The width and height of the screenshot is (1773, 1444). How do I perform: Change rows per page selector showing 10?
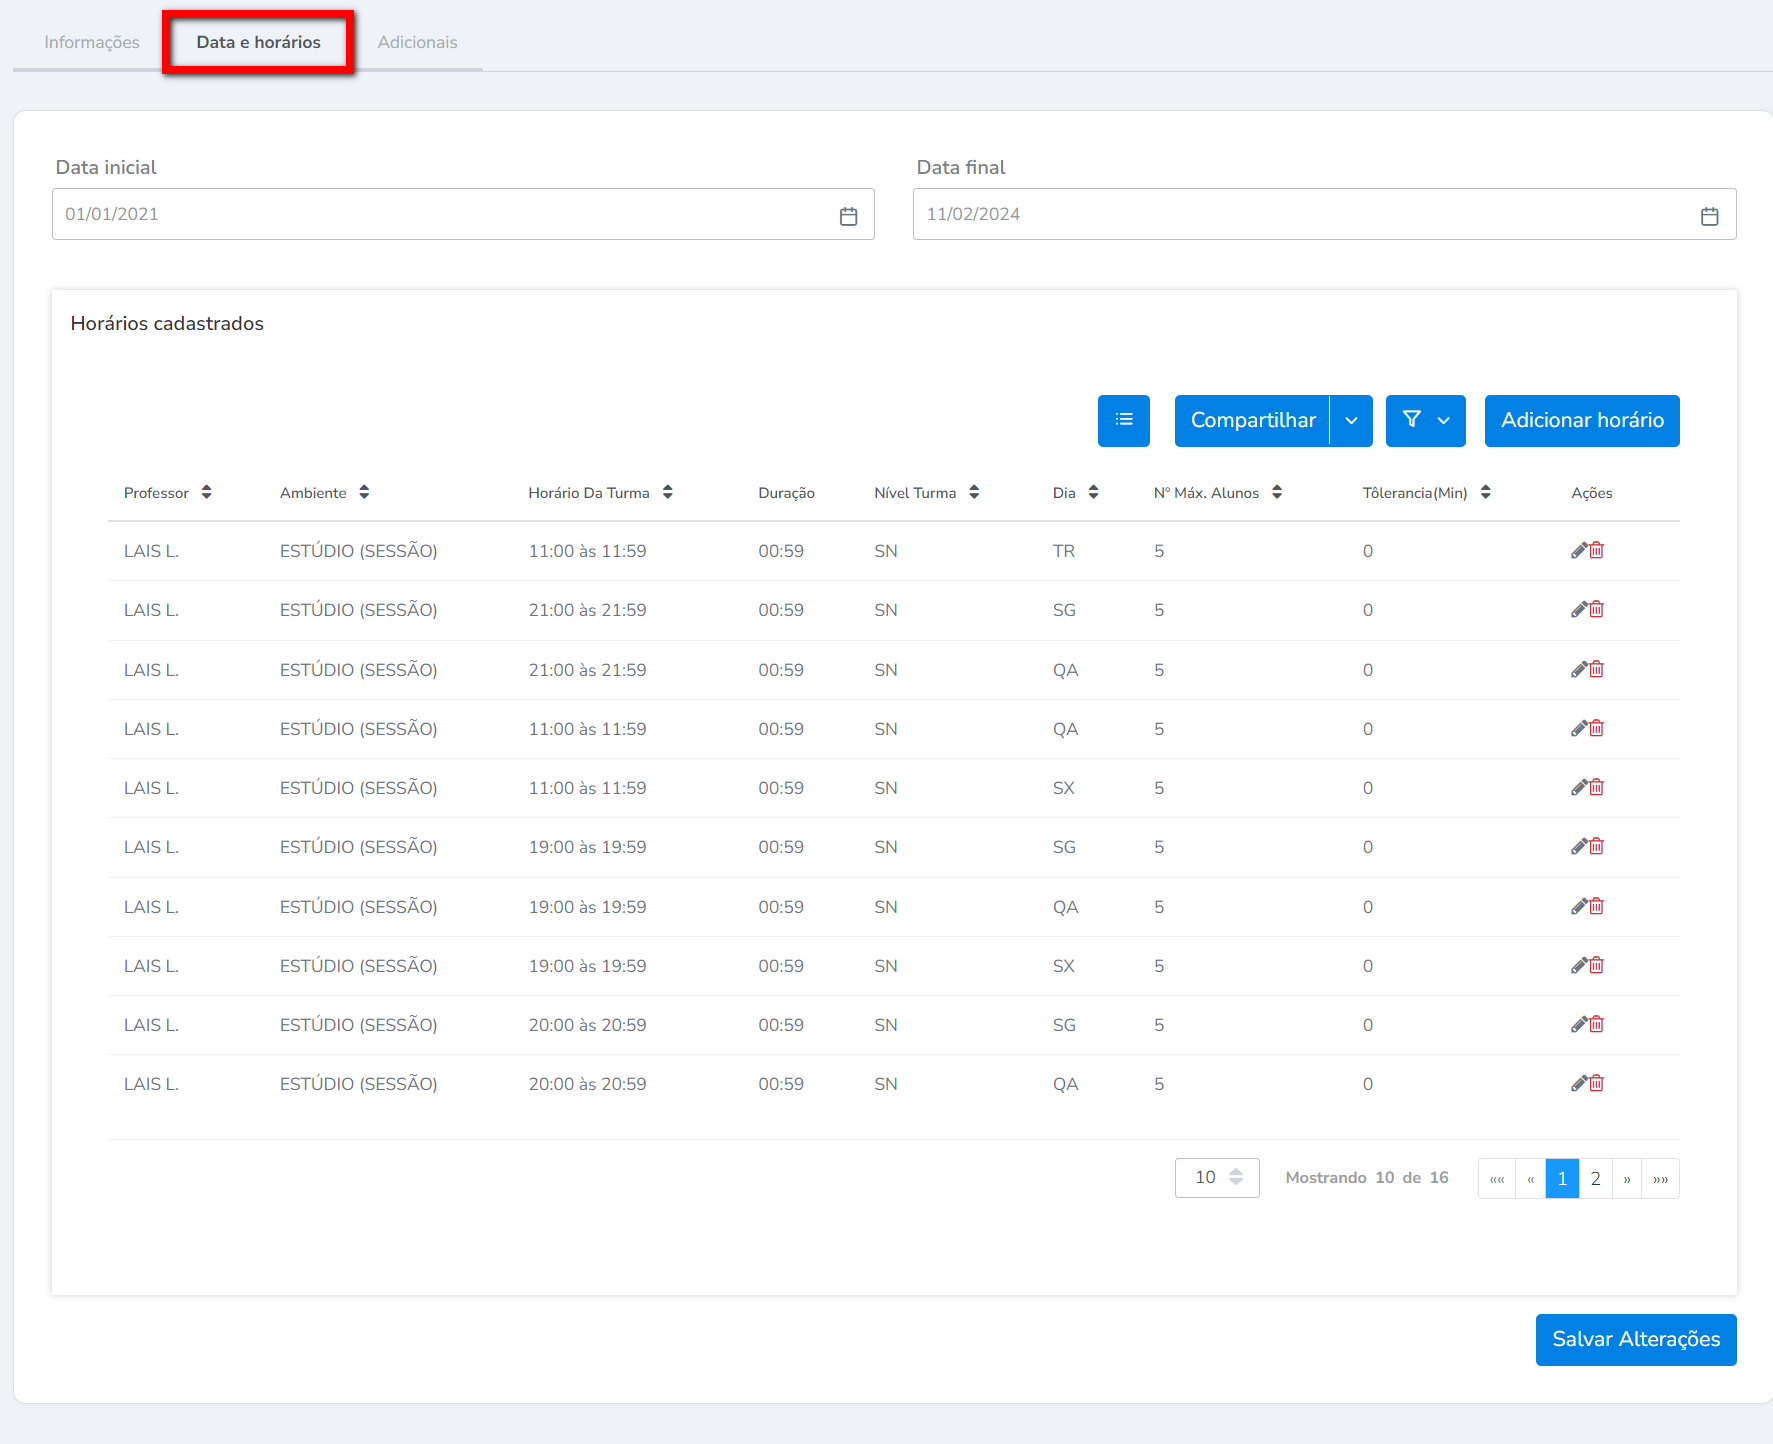[x=1217, y=1178]
